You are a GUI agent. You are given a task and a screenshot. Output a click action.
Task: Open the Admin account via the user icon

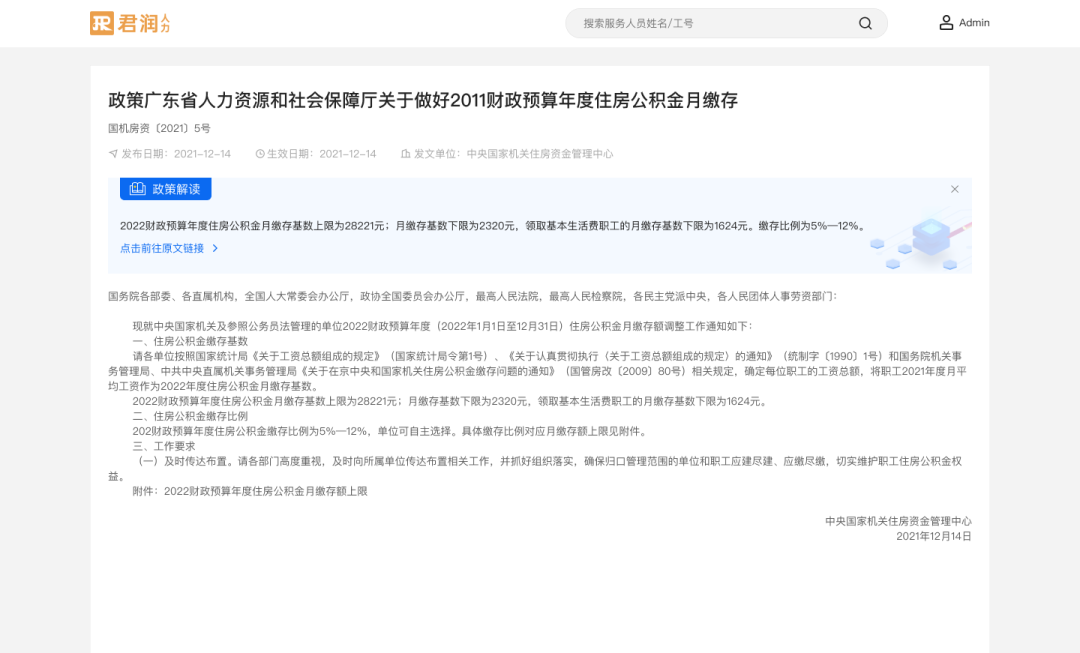point(947,22)
